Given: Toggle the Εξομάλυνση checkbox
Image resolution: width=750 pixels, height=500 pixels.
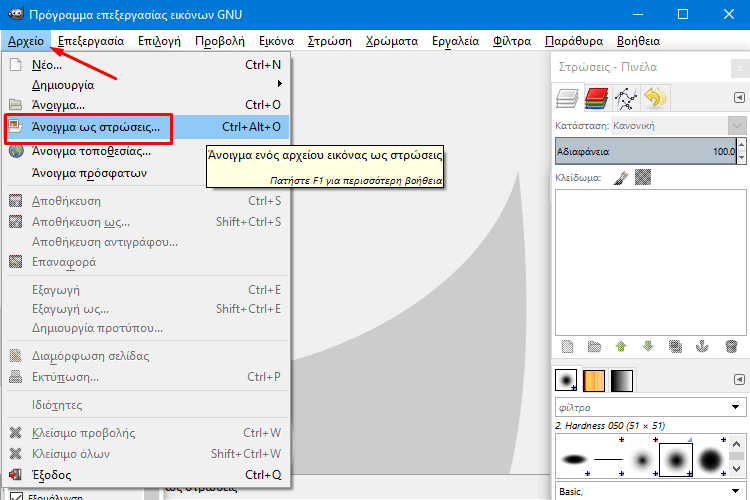Looking at the screenshot, I should [x=16, y=496].
